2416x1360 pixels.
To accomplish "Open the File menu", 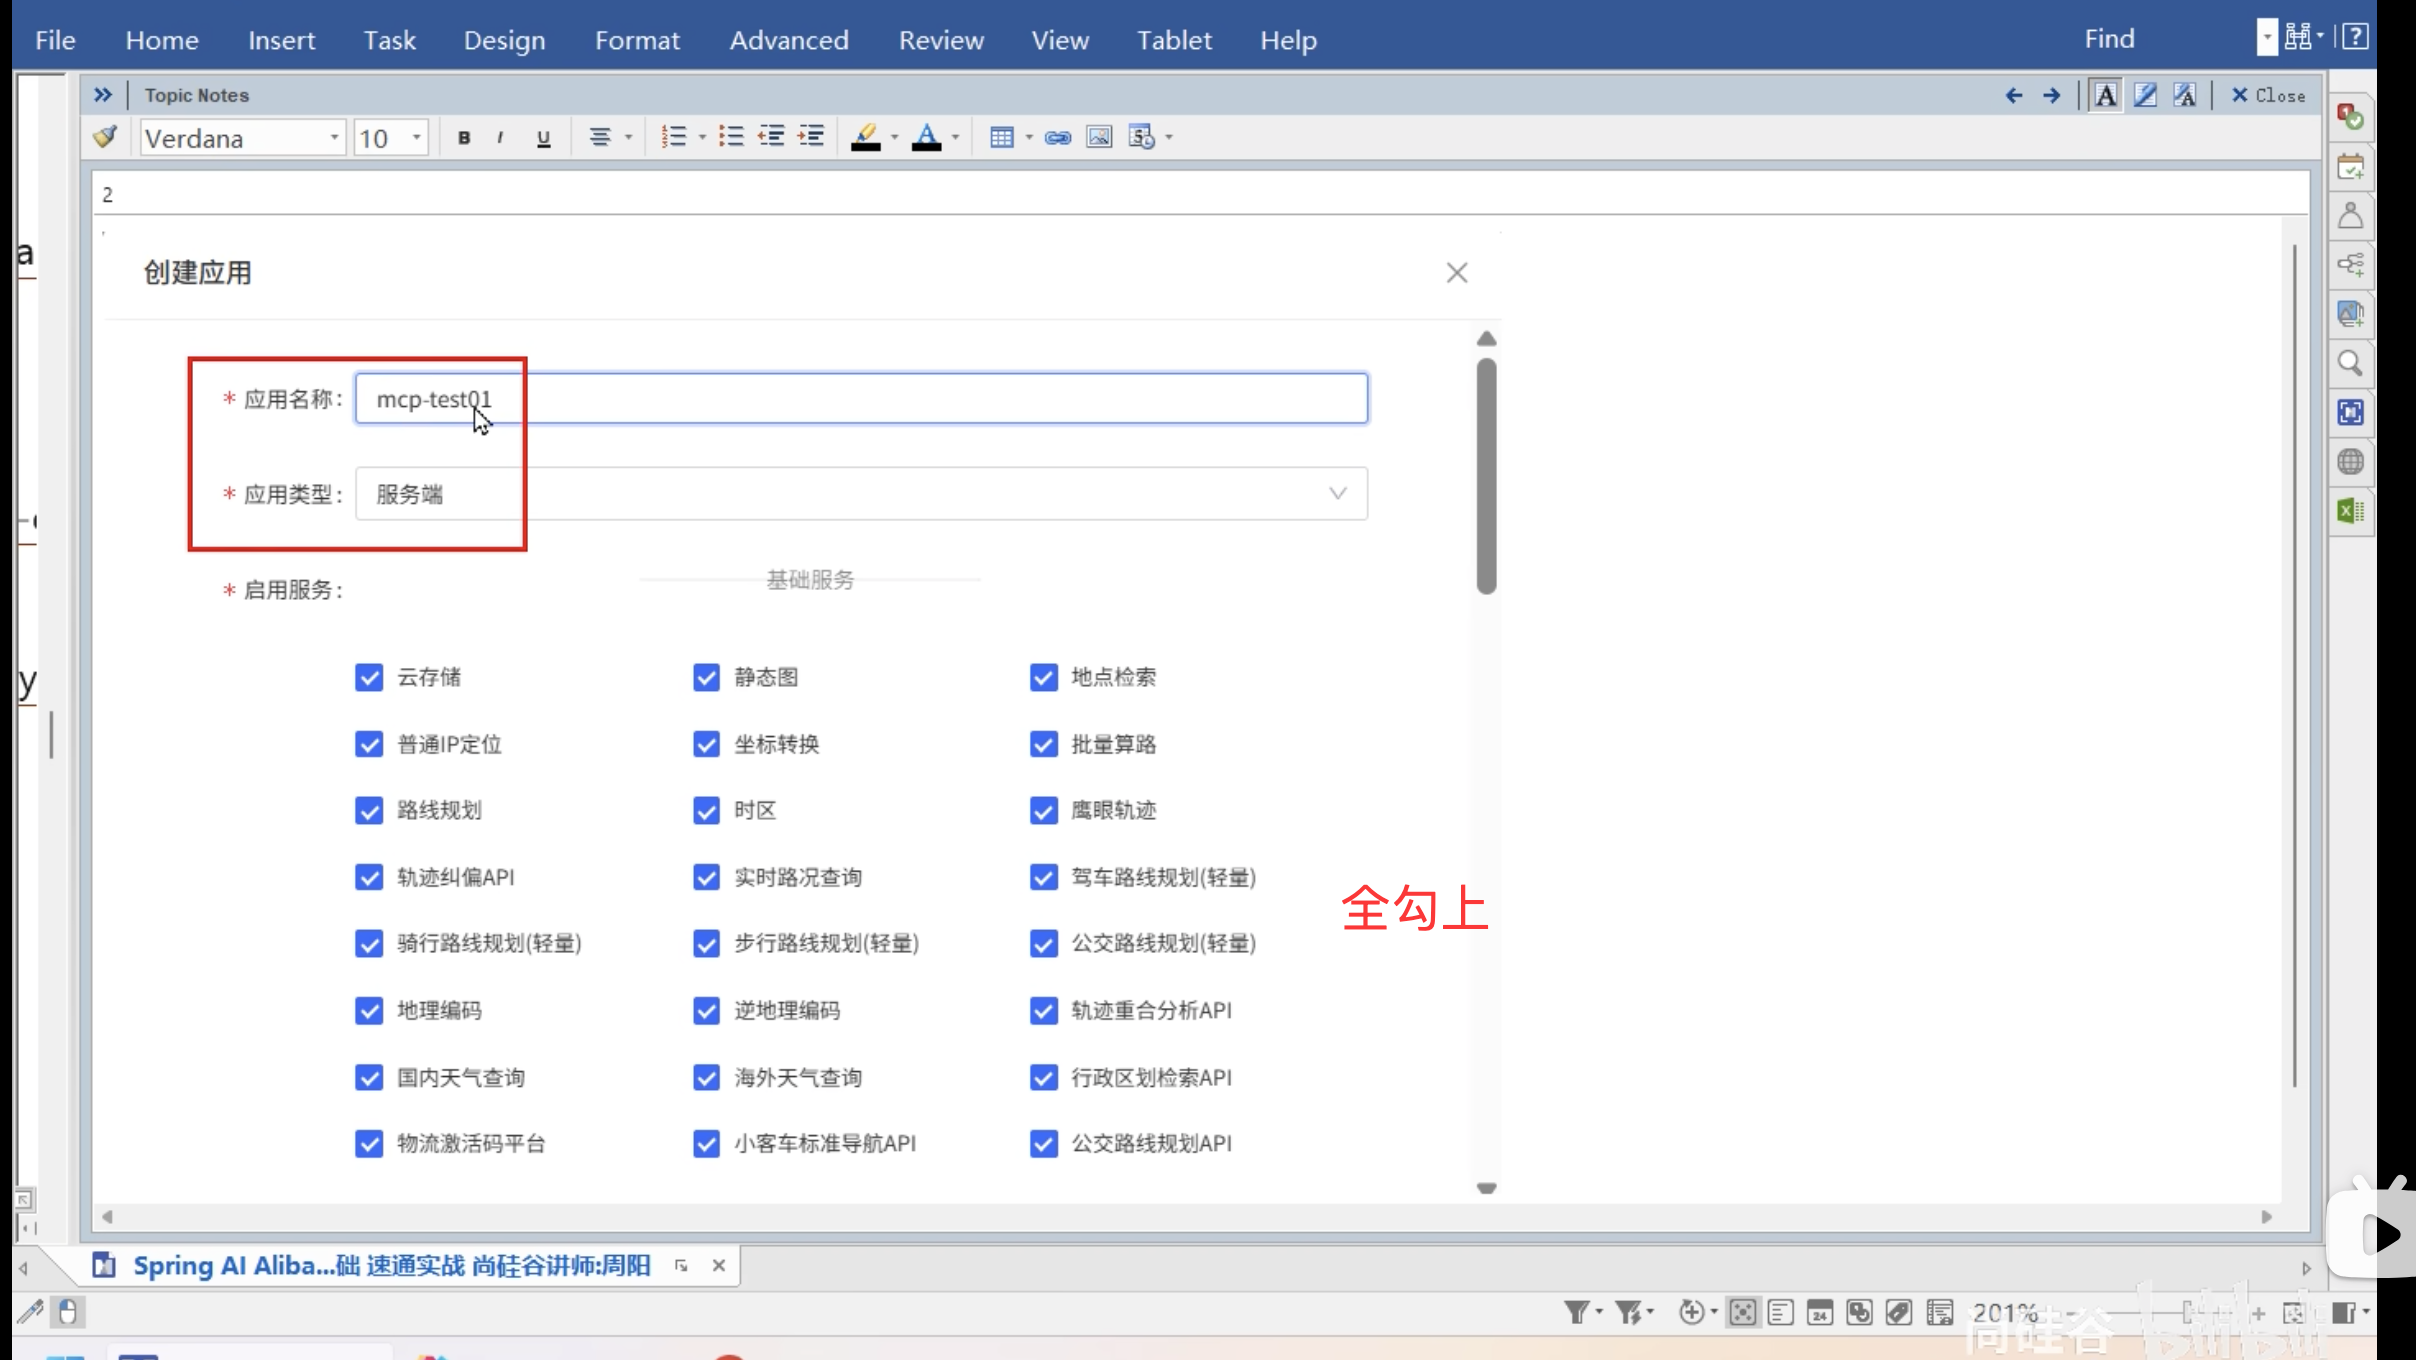I will click(x=55, y=40).
